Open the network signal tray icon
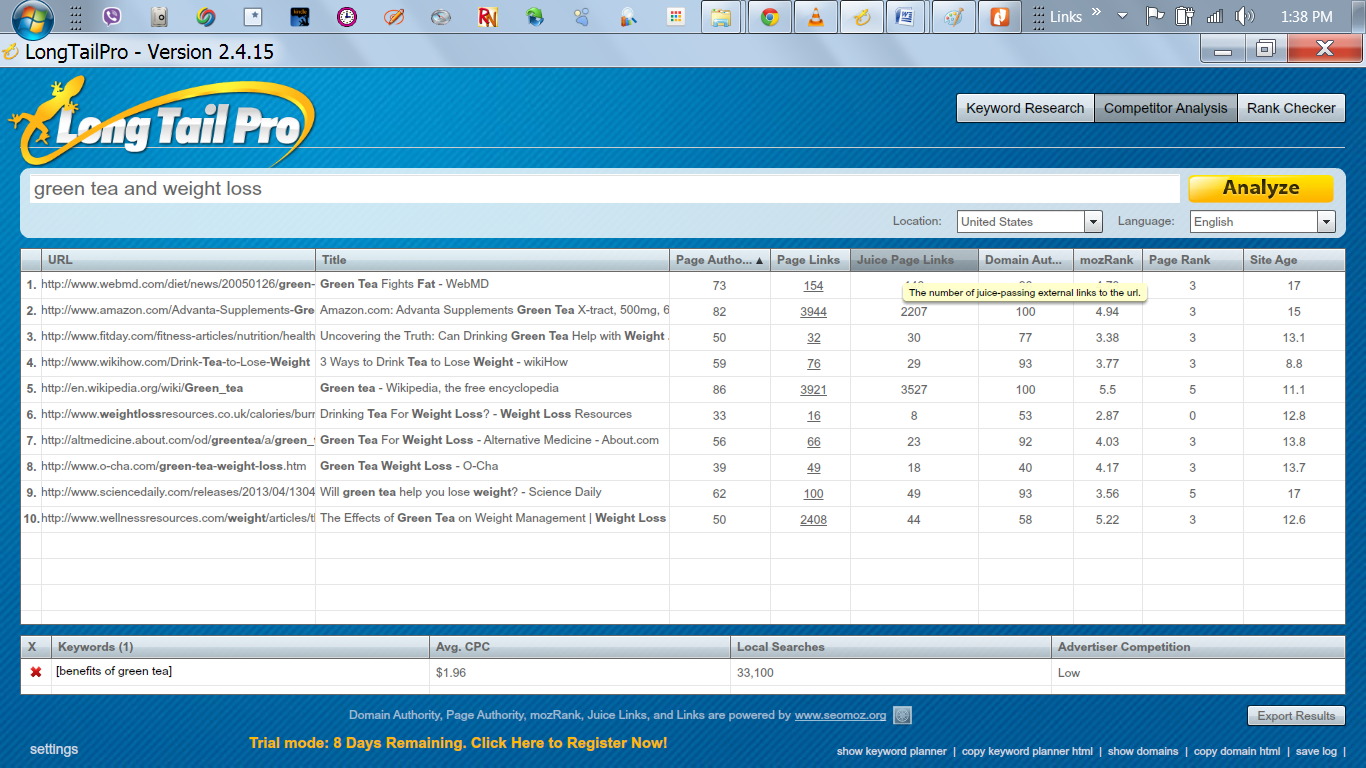The width and height of the screenshot is (1366, 768). coord(1214,16)
